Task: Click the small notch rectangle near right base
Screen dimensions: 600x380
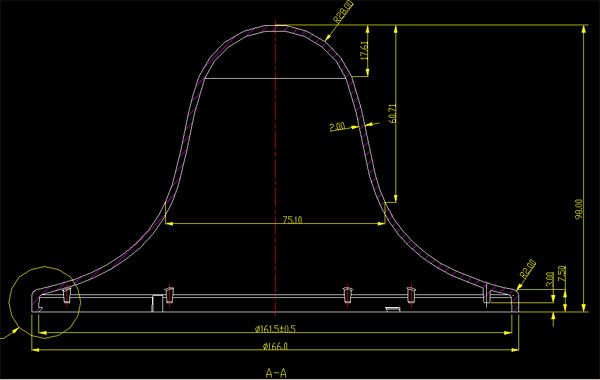Action: pyautogui.click(x=393, y=309)
